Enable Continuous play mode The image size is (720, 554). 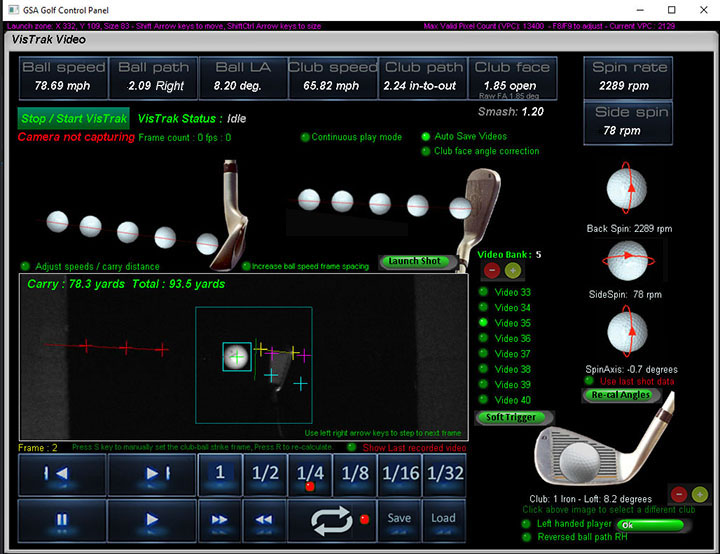tap(305, 137)
